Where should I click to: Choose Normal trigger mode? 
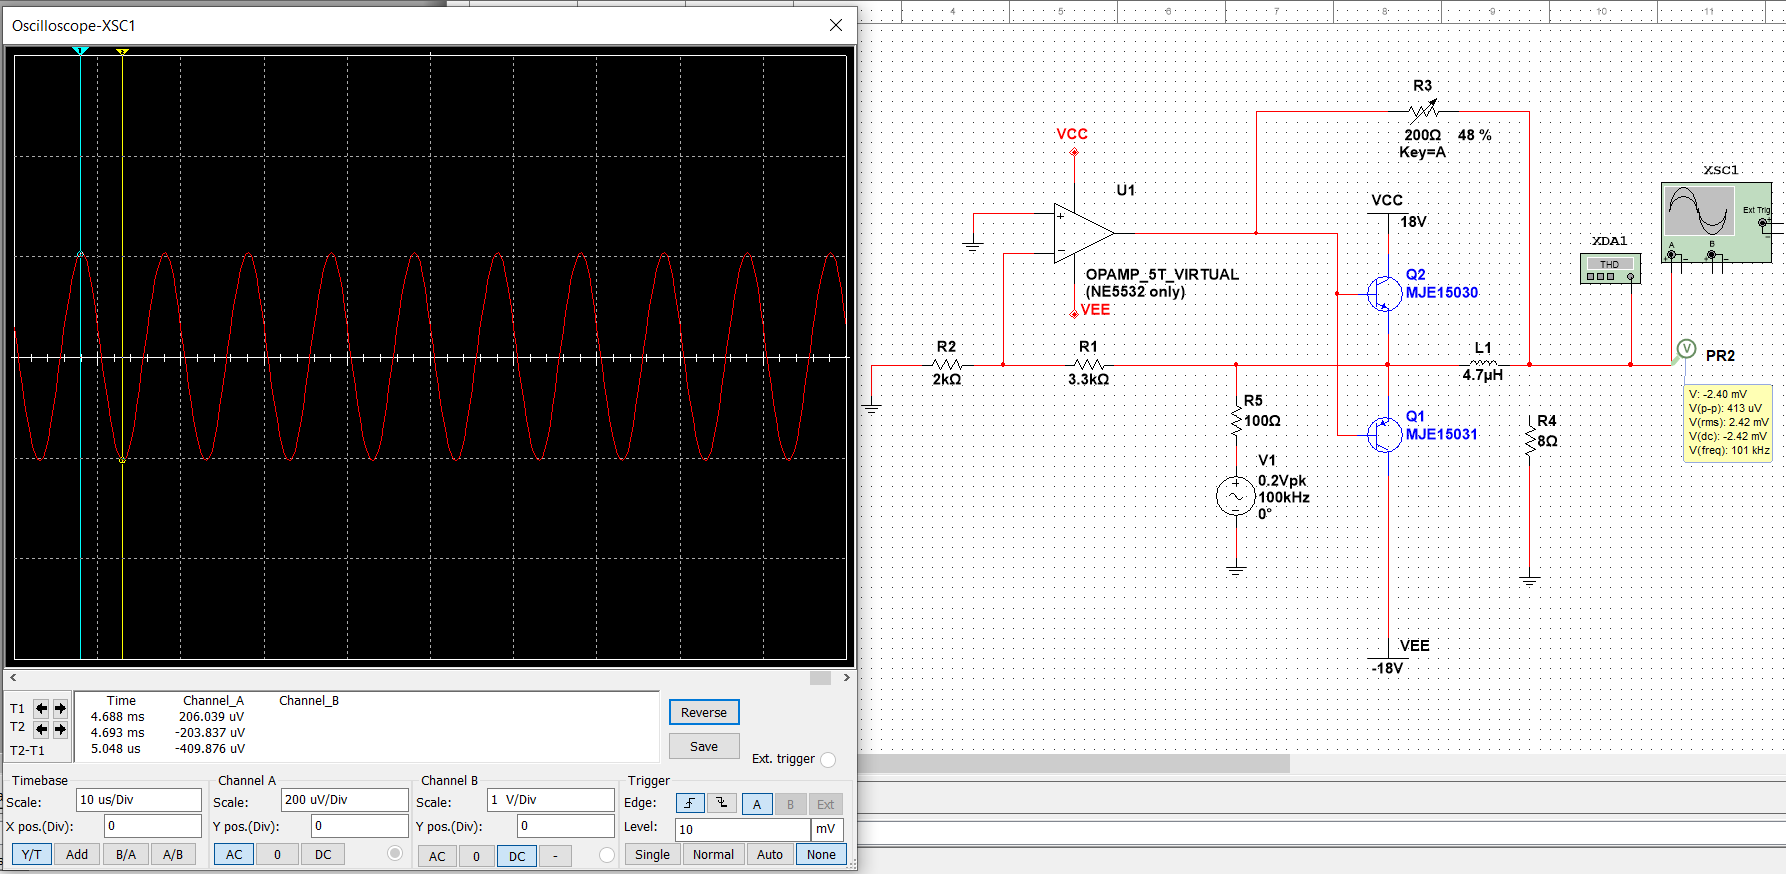[x=713, y=855]
